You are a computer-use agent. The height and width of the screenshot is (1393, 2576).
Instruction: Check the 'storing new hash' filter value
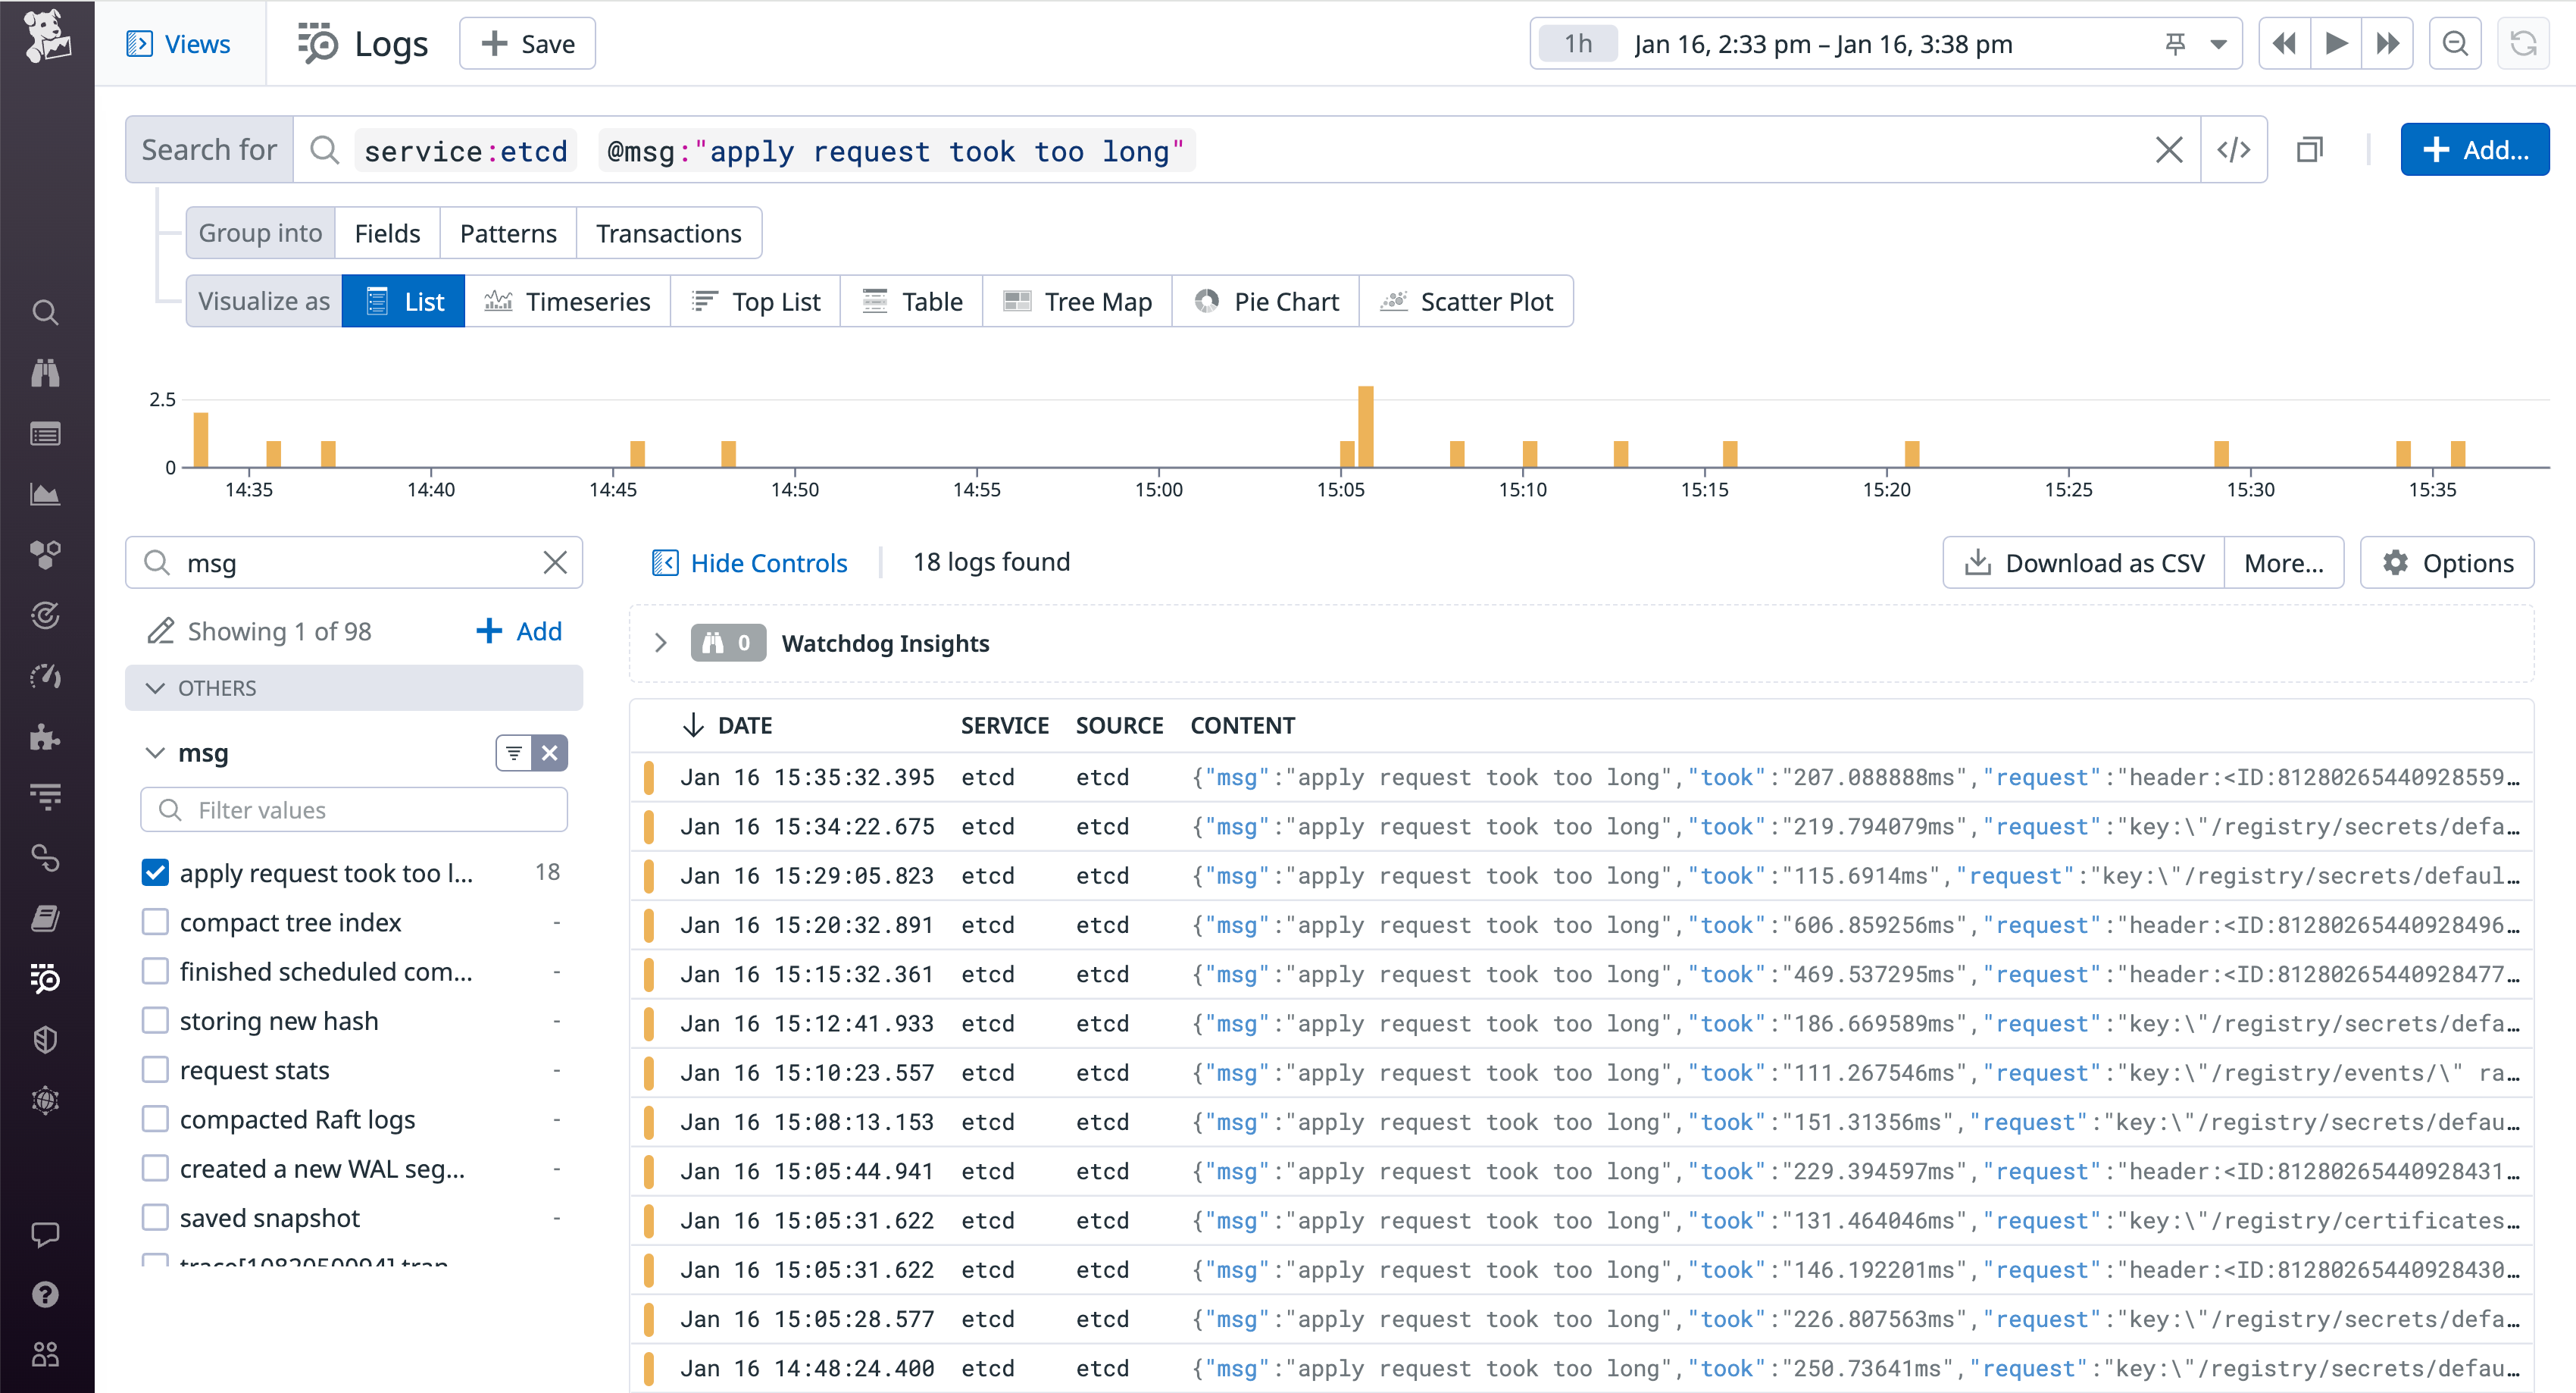point(155,1020)
